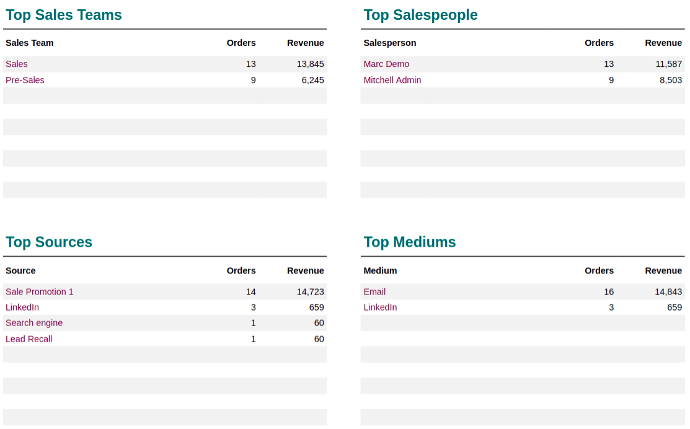Click the 13,845 revenue value
This screenshot has width=690, height=429.
click(310, 64)
